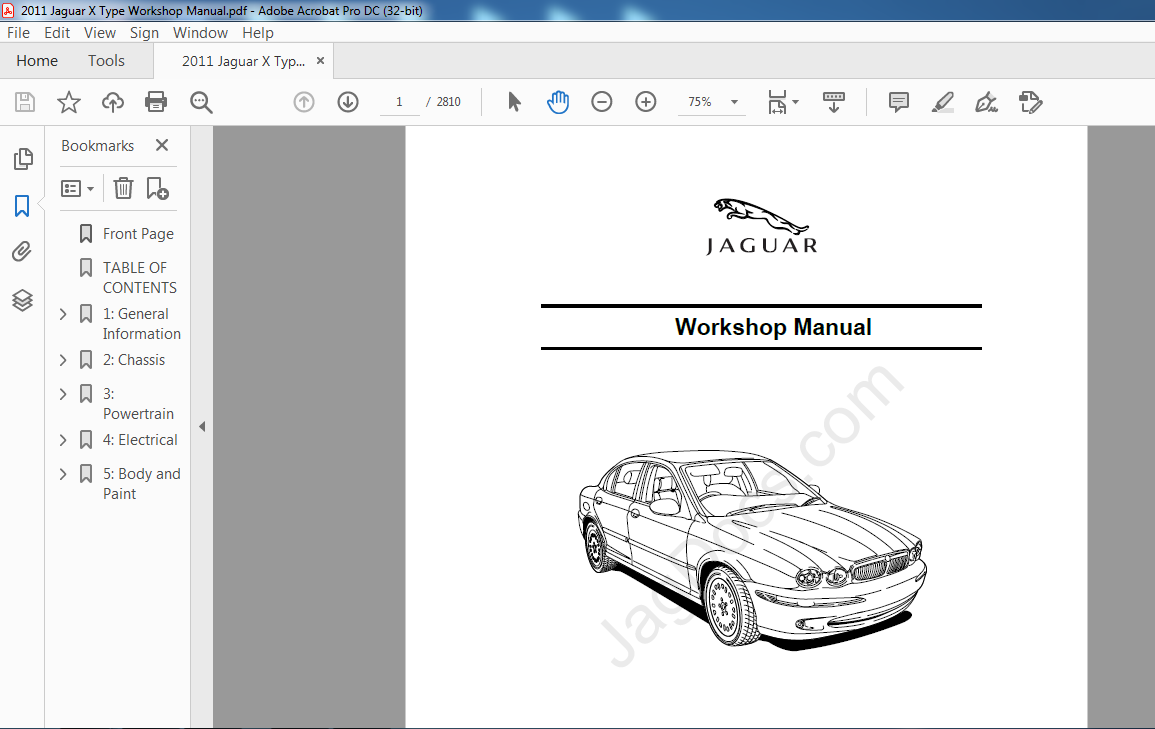1155x729 pixels.
Task: Open 5: Body and Paint bookmark
Action: tap(141, 483)
